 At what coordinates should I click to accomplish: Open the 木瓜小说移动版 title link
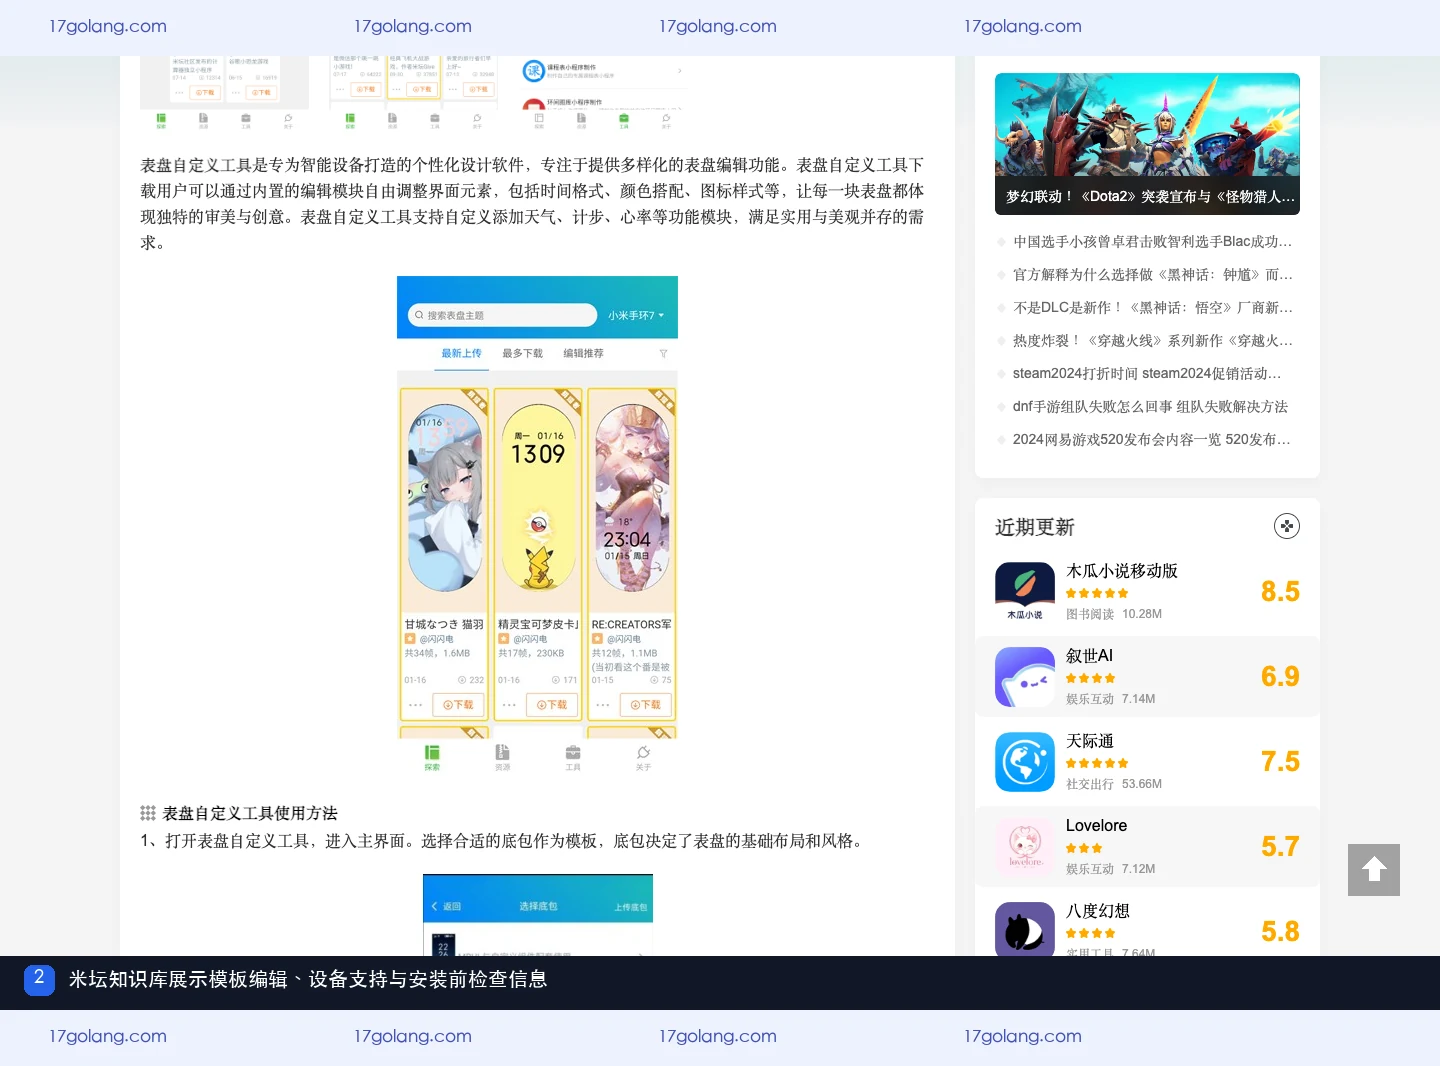pyautogui.click(x=1122, y=571)
